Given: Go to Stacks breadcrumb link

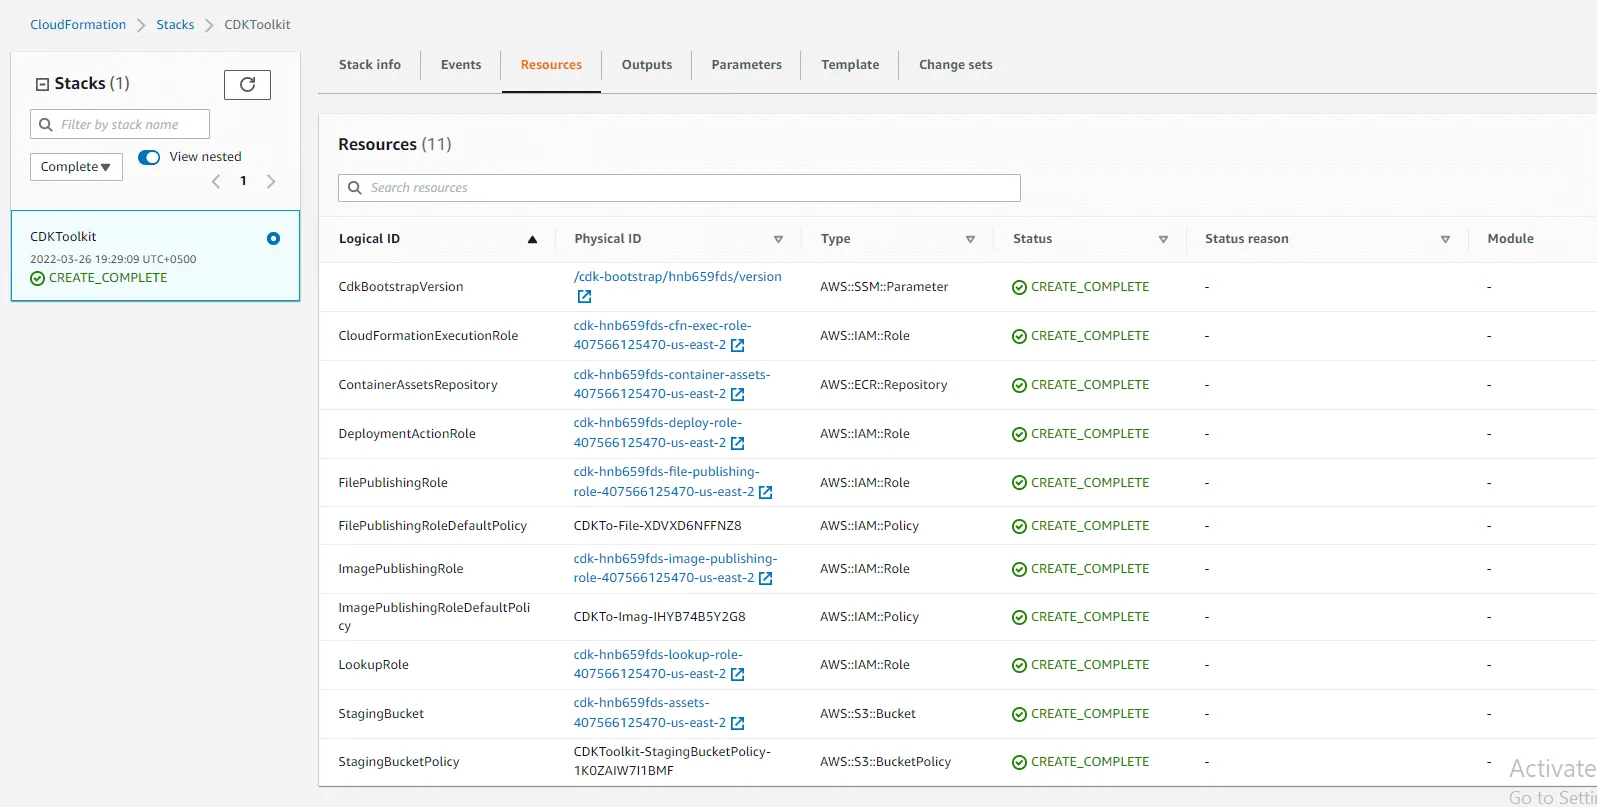Looking at the screenshot, I should 175,25.
